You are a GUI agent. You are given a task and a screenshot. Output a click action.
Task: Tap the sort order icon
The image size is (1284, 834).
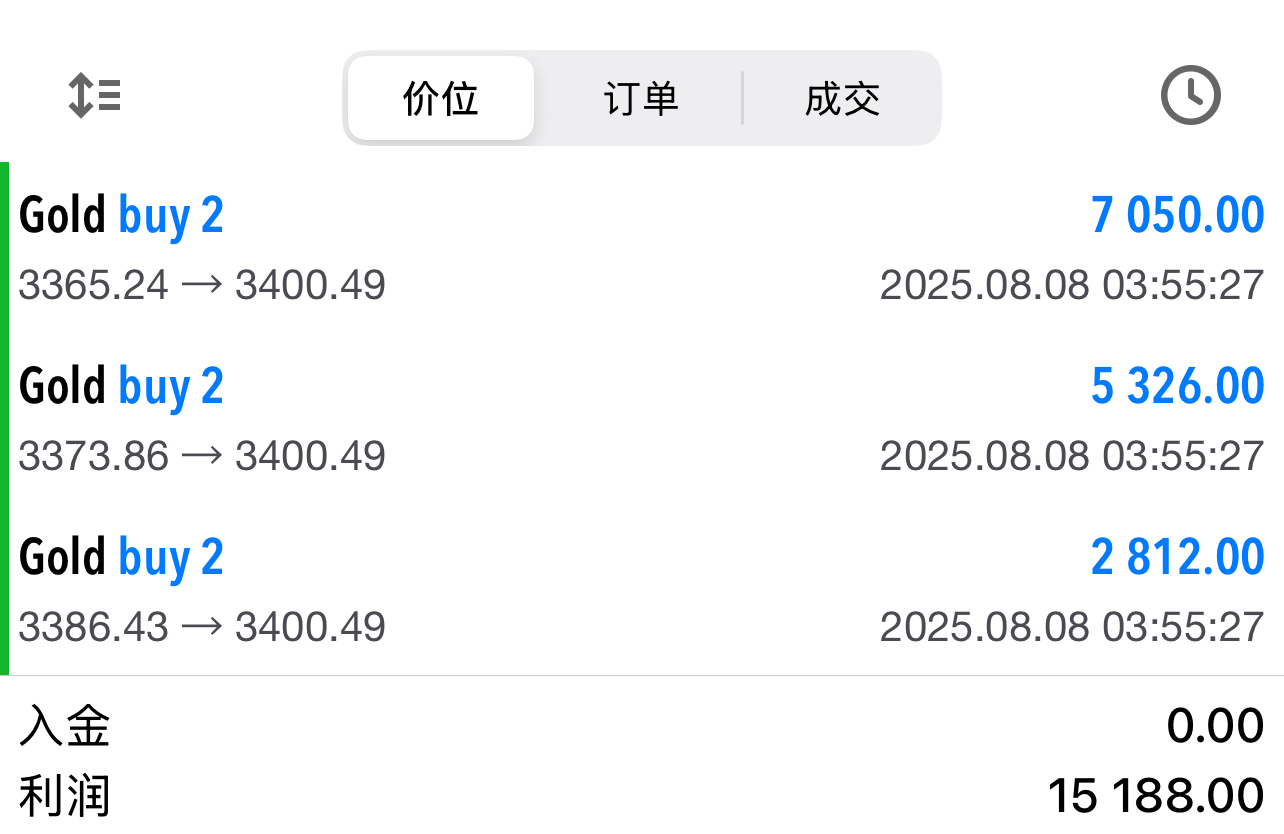(x=94, y=97)
